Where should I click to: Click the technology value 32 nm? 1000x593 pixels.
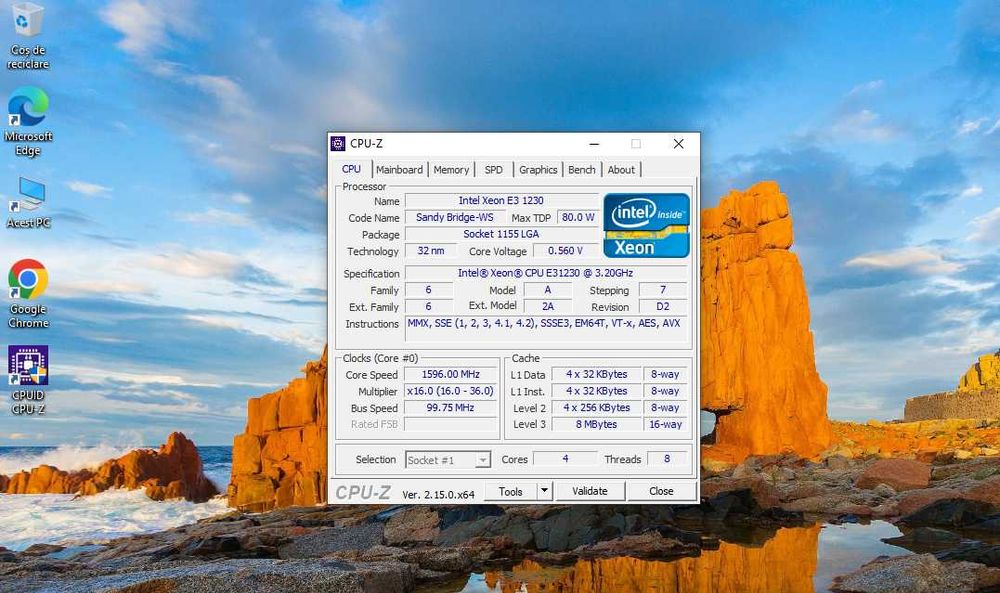tap(431, 251)
